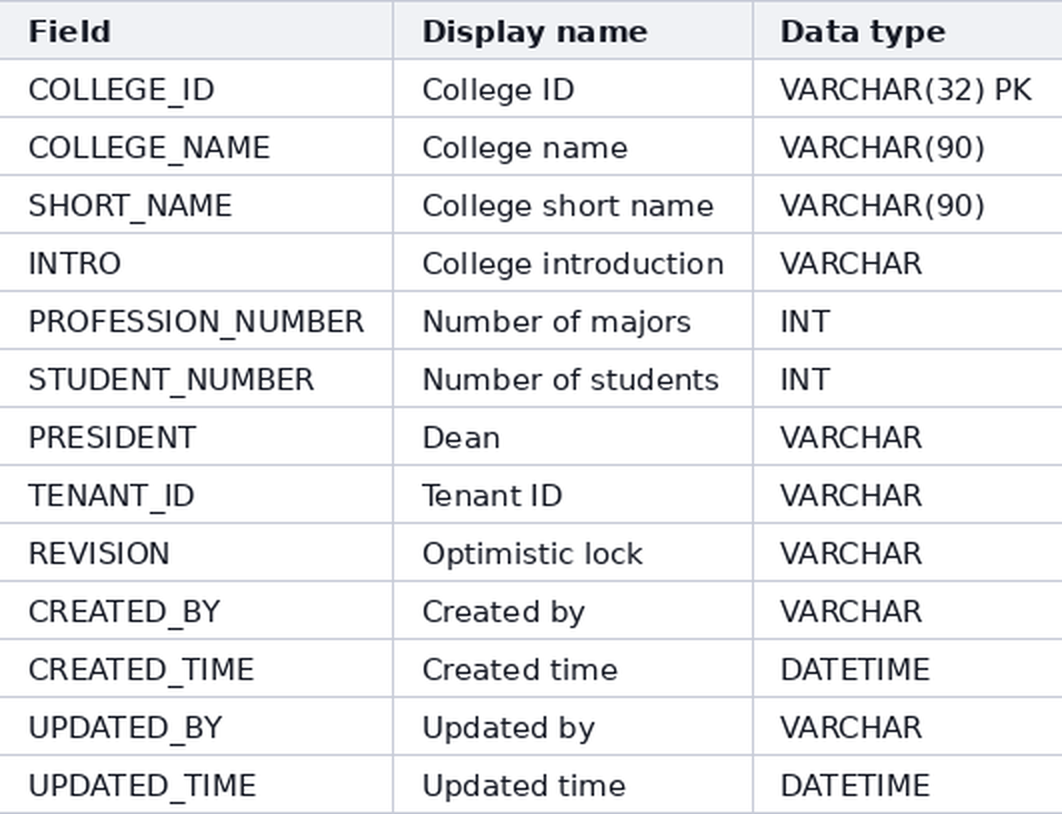Select the 'Number of majors' cell

(x=573, y=321)
